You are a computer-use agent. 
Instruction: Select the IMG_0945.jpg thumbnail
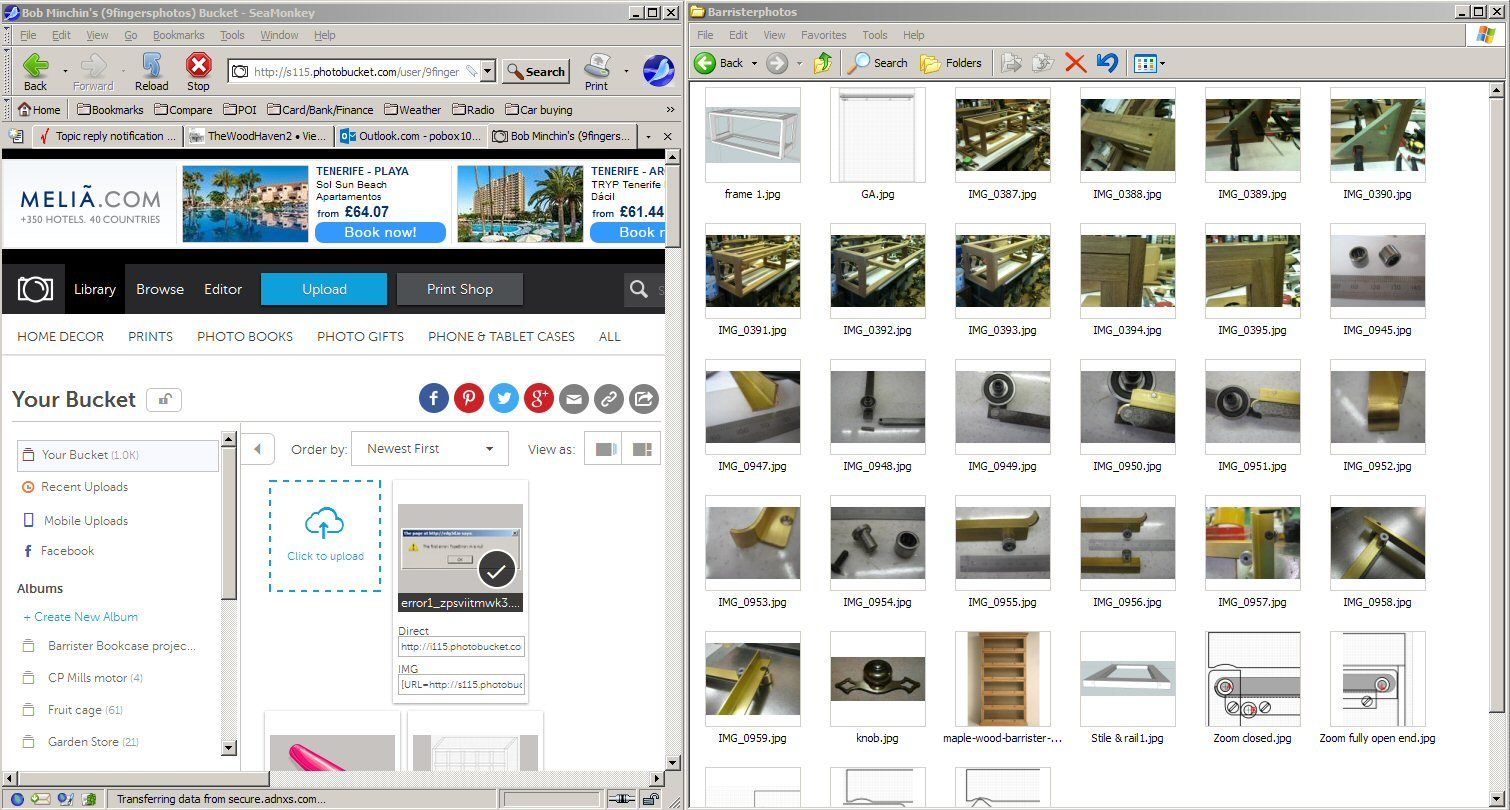tap(1377, 270)
